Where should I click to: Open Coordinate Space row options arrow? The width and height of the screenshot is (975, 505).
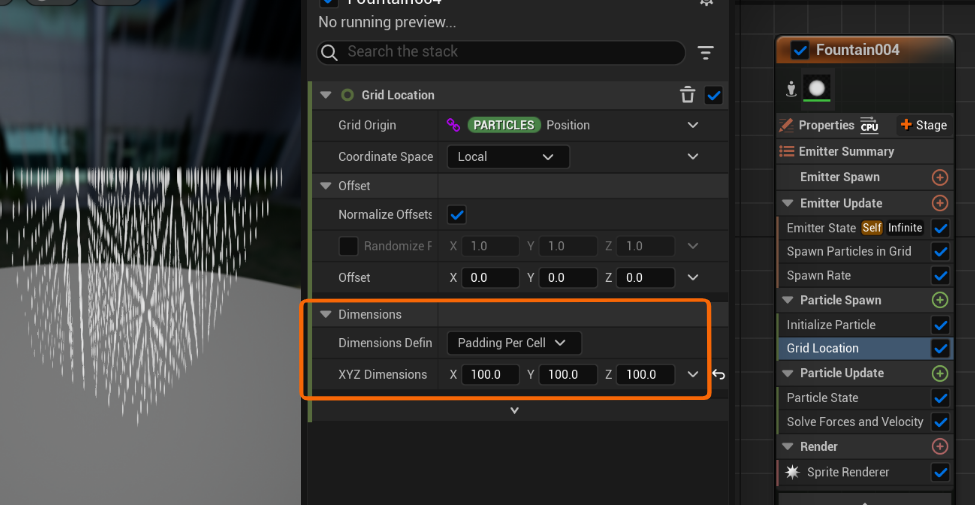[693, 157]
